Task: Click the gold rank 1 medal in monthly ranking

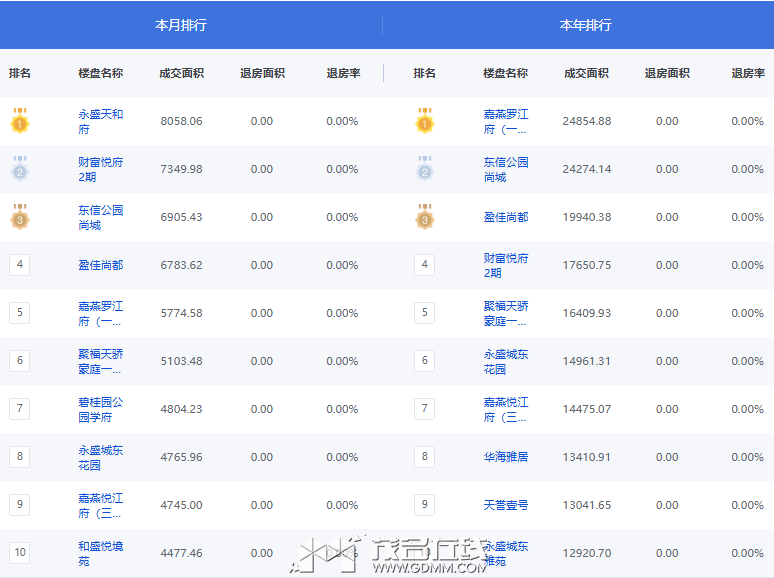Action: (x=19, y=121)
